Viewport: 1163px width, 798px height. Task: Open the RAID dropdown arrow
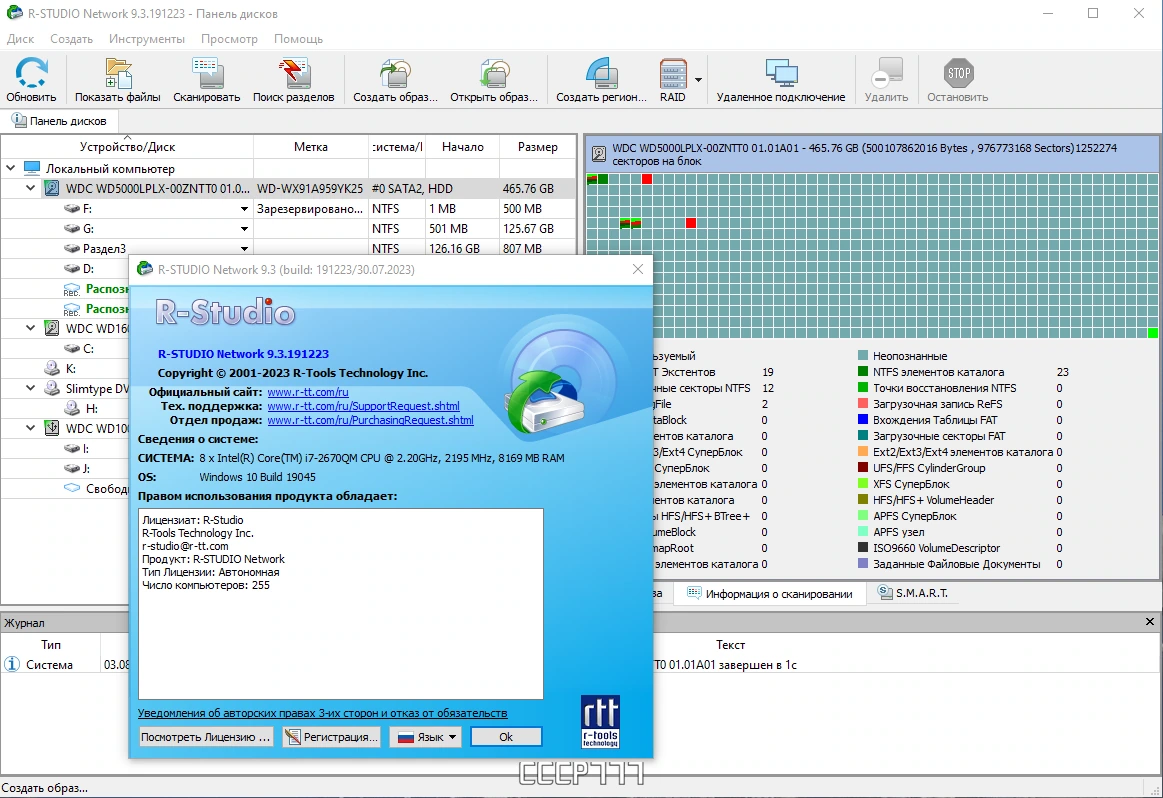pos(698,79)
